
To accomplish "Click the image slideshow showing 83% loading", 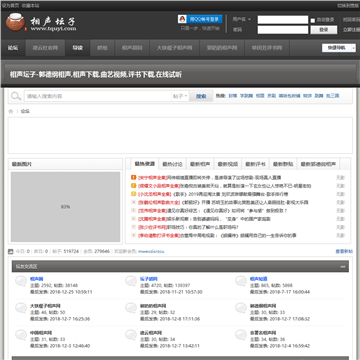I will point(65,207).
